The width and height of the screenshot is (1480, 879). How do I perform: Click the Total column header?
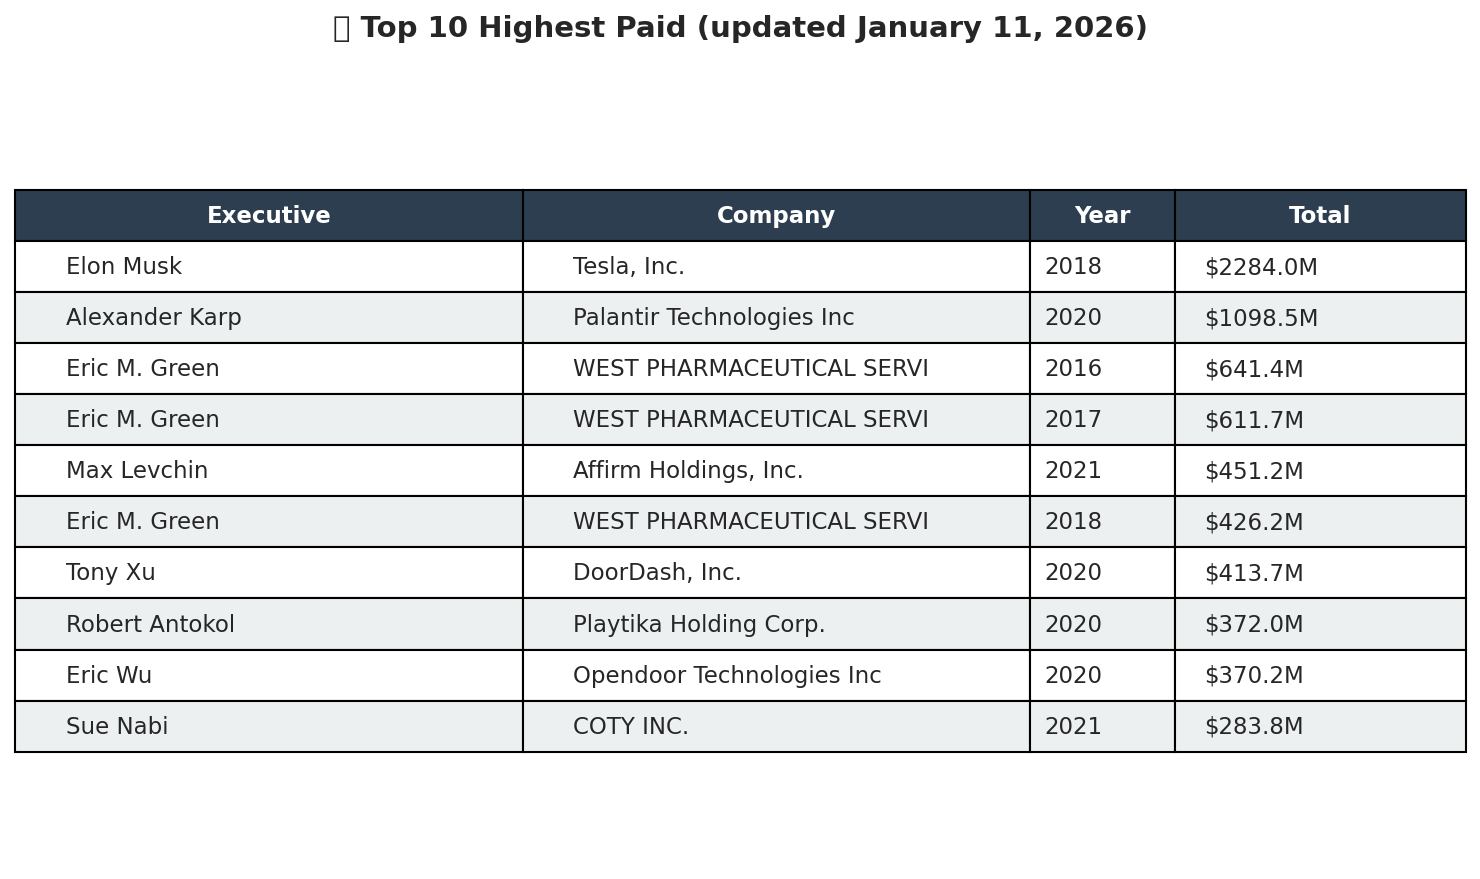coord(1320,216)
